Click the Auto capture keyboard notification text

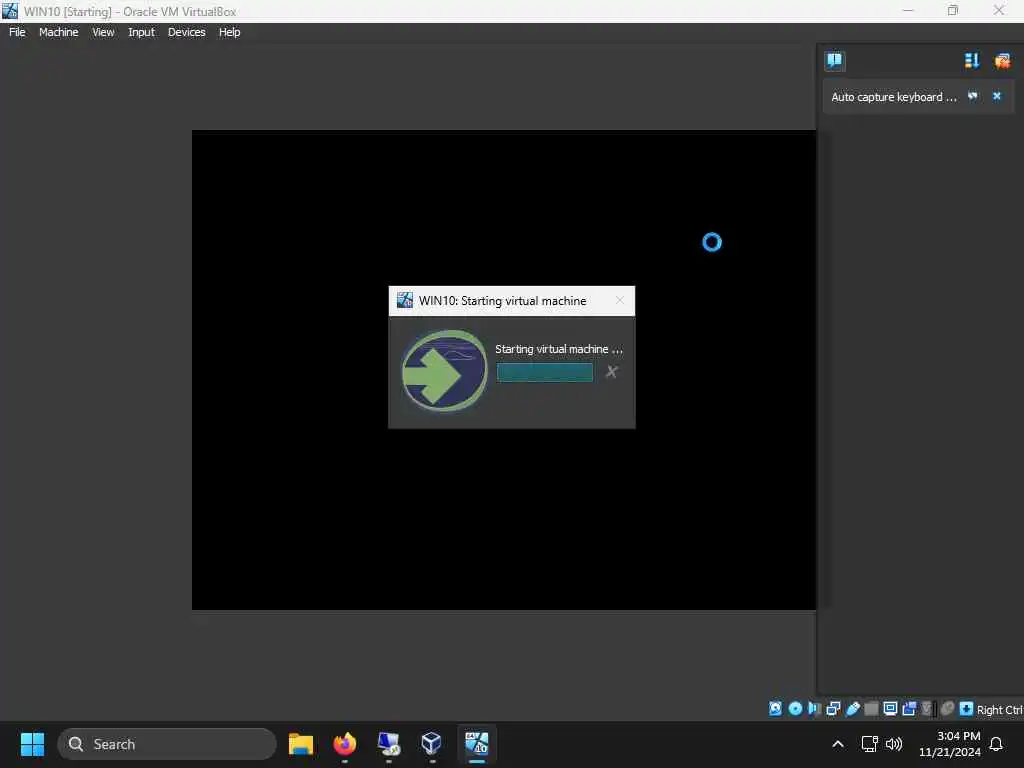893,97
